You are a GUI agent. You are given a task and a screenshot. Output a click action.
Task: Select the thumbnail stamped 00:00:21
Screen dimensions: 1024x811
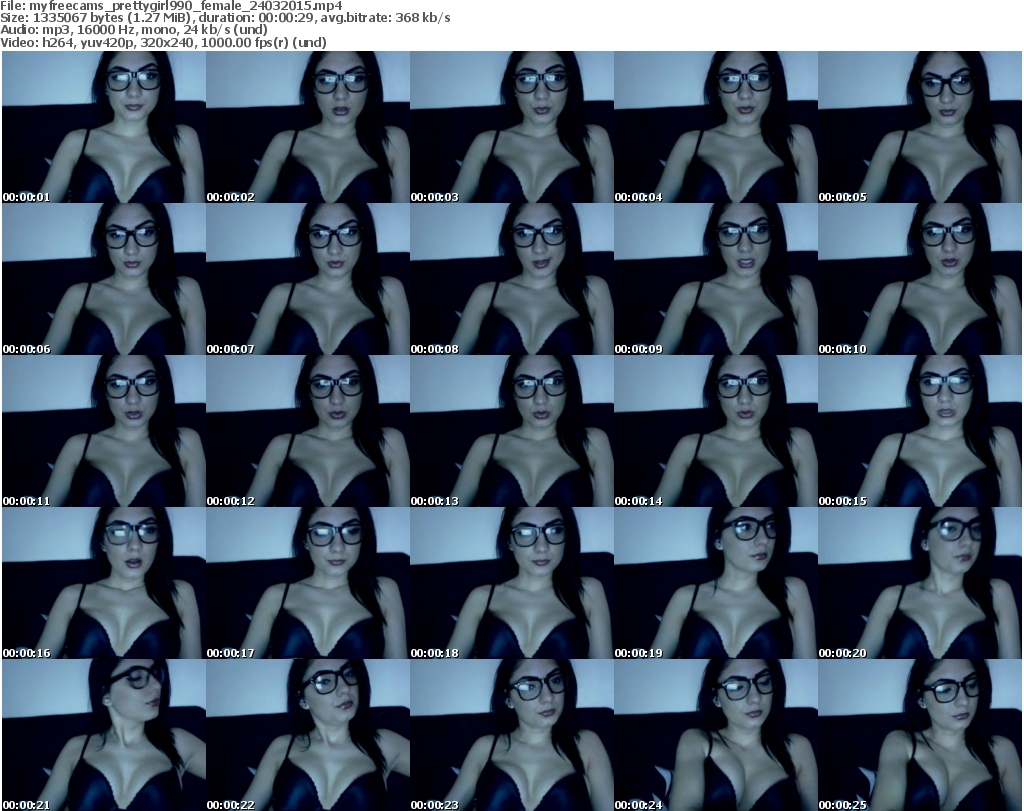[104, 735]
